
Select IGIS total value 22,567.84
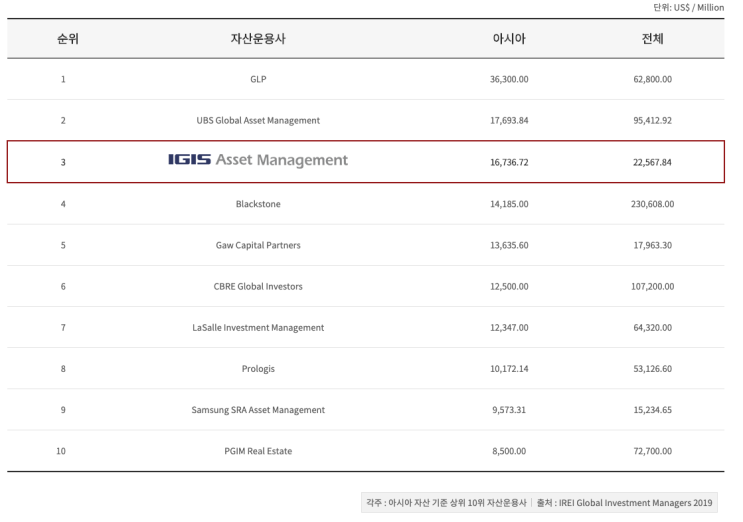tap(652, 162)
